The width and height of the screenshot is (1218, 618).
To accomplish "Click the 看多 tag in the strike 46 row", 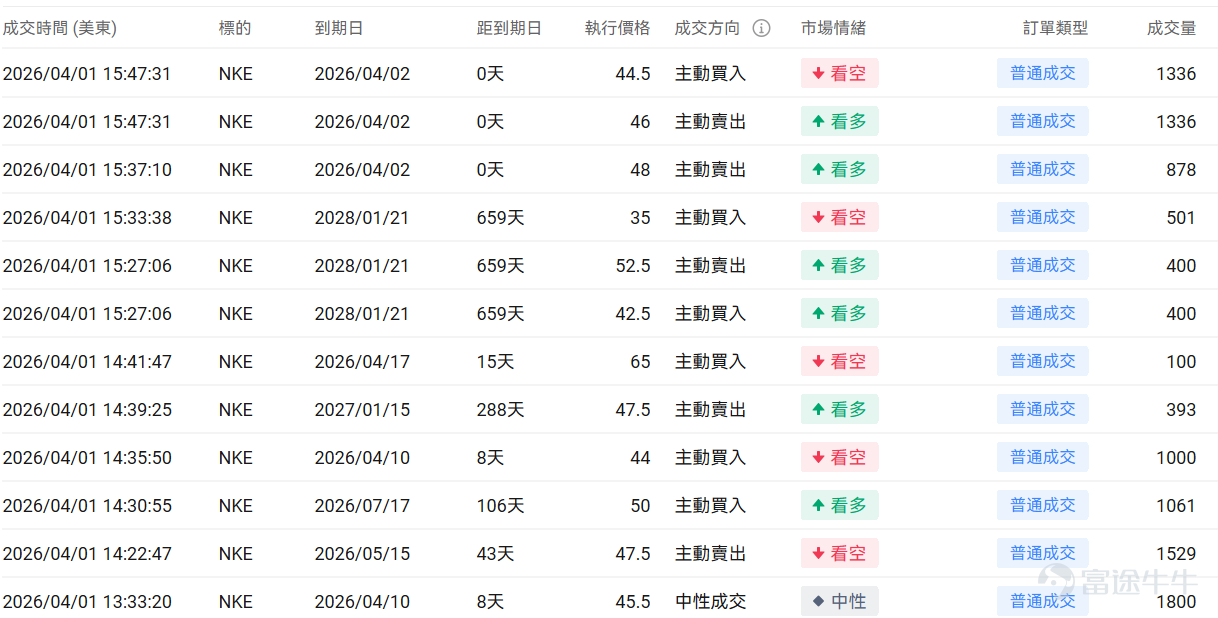I will (x=840, y=121).
